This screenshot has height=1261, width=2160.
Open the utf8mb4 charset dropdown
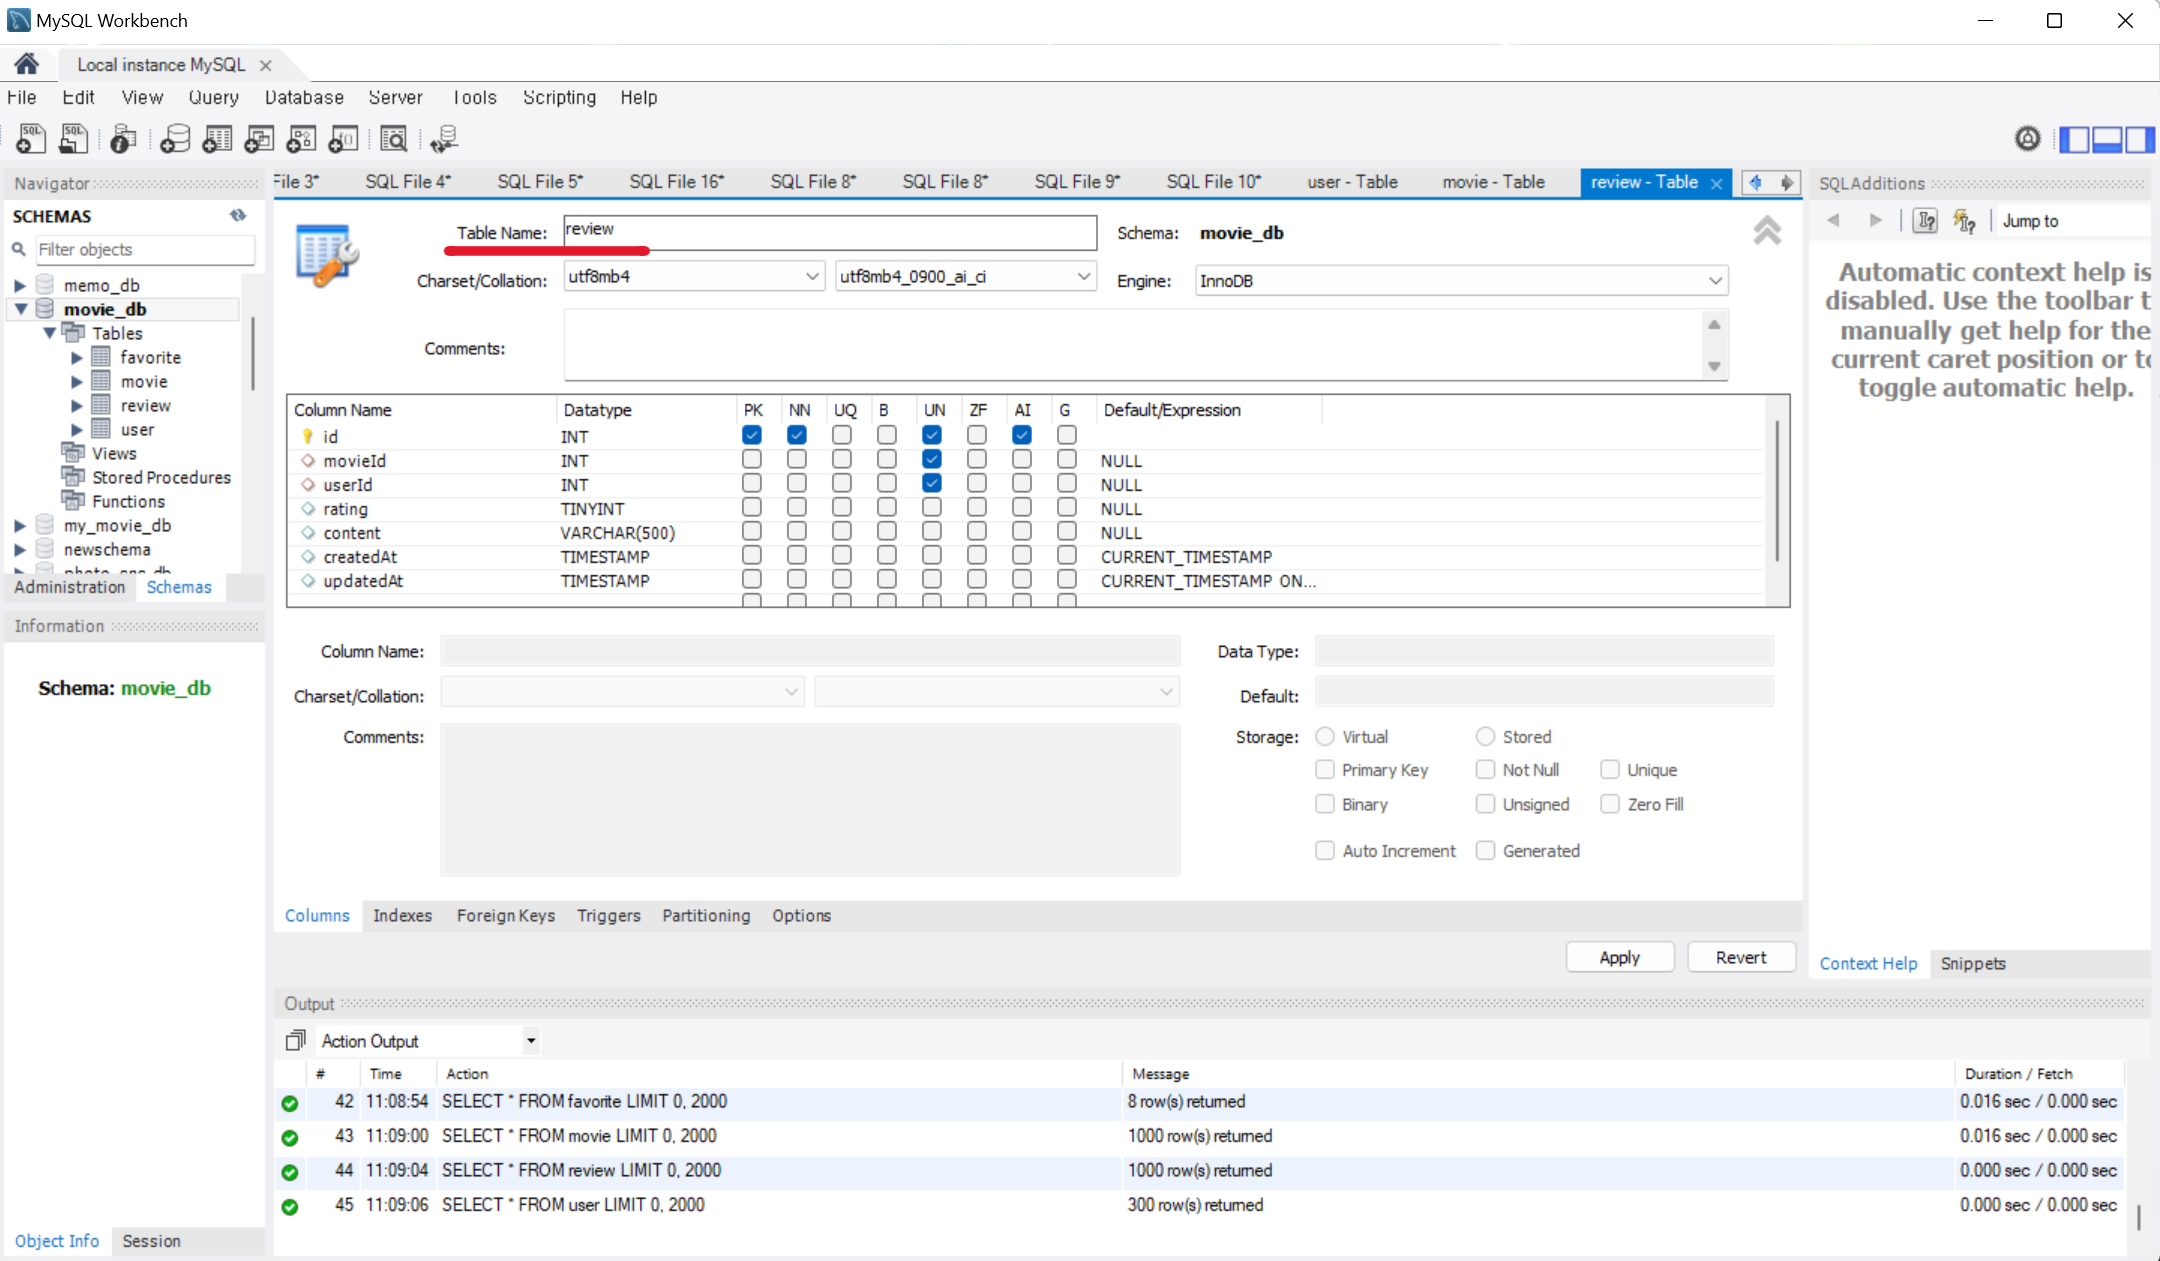click(694, 277)
